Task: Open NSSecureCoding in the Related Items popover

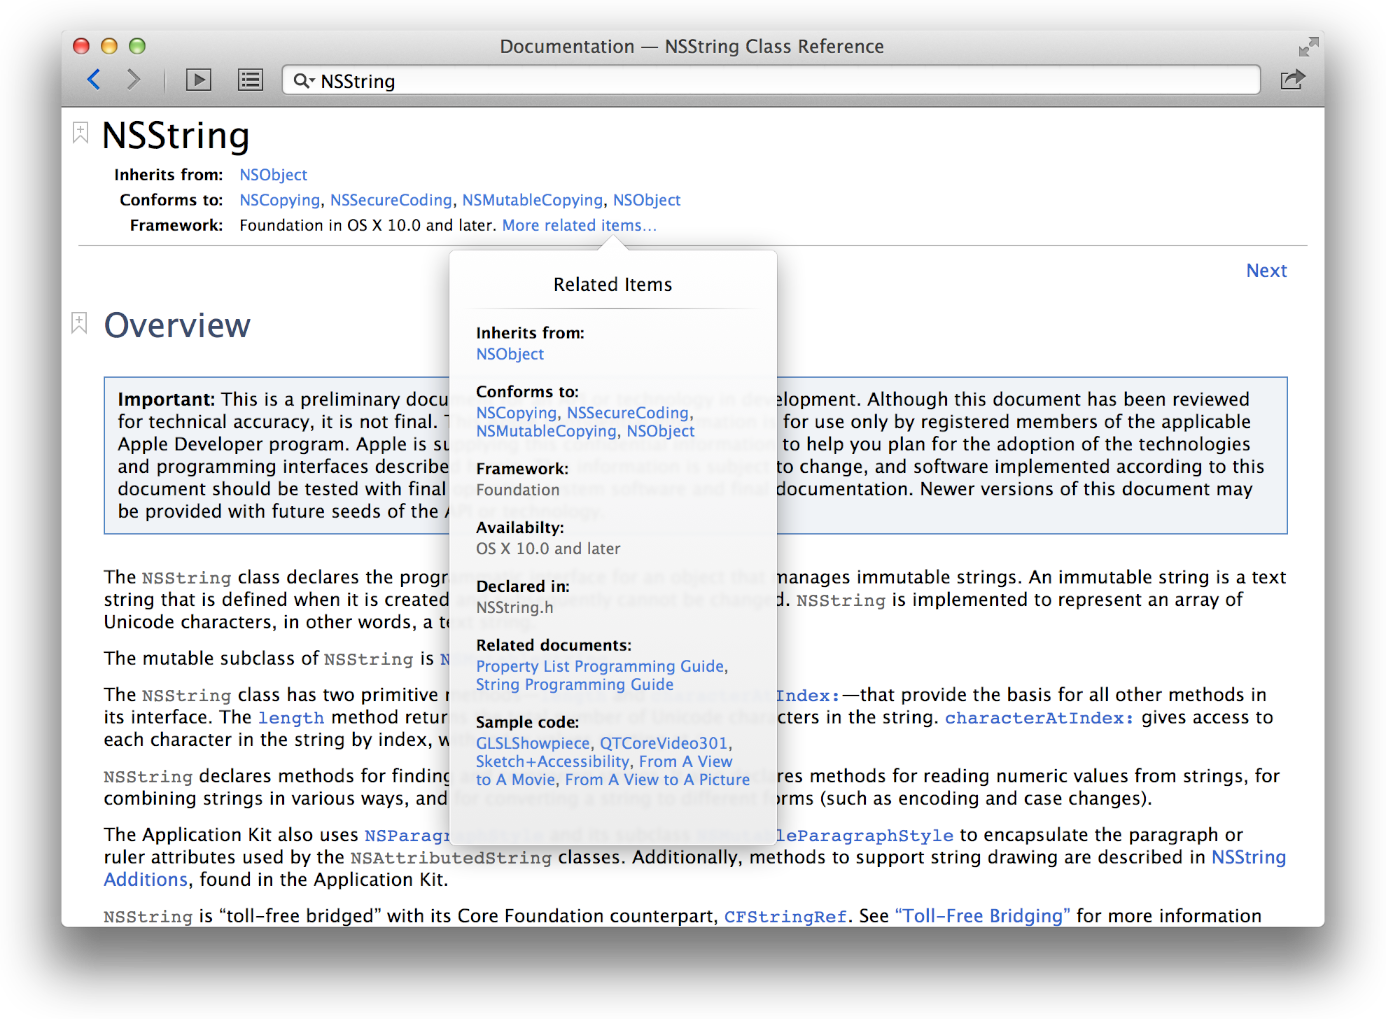Action: pyautogui.click(x=628, y=413)
